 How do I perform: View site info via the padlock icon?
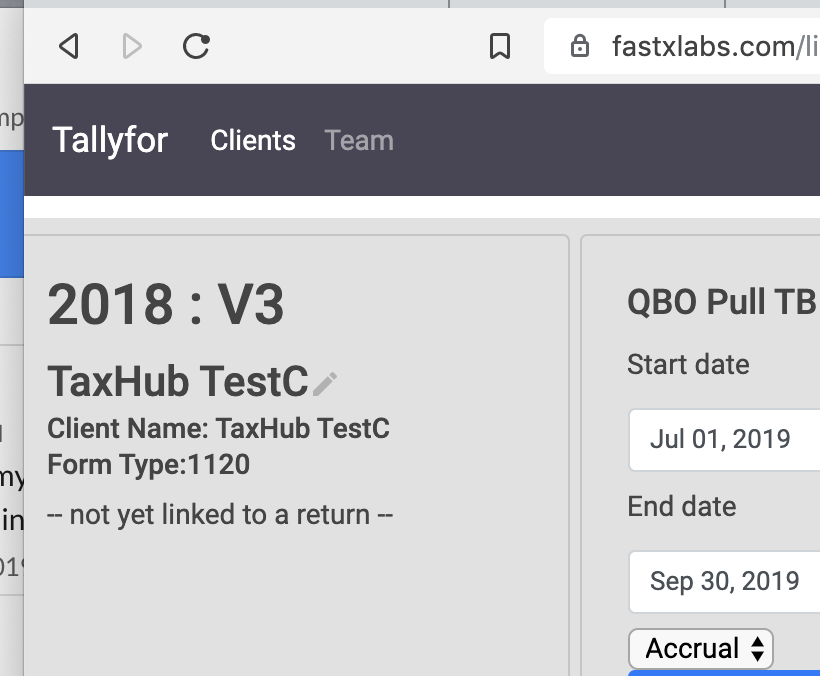click(579, 46)
